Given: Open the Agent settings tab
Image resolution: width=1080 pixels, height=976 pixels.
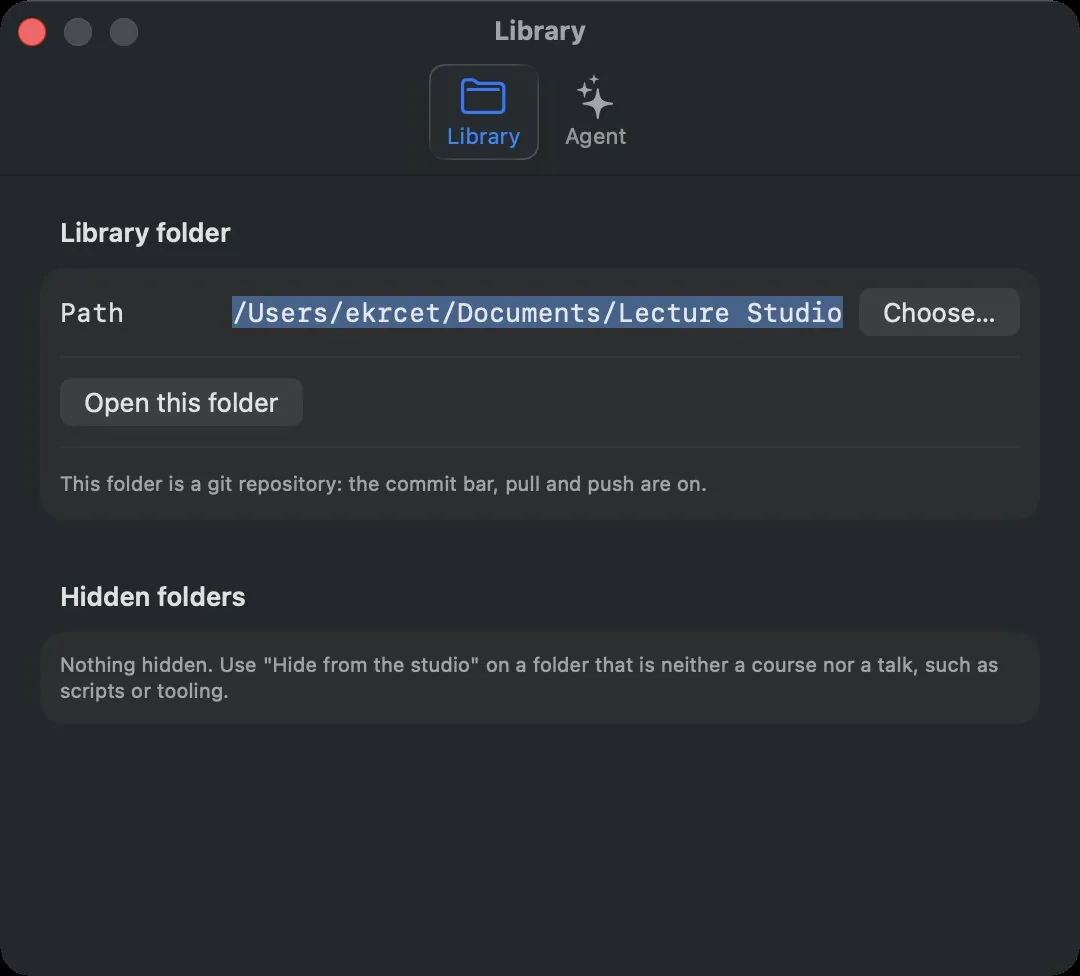Looking at the screenshot, I should 595,112.
